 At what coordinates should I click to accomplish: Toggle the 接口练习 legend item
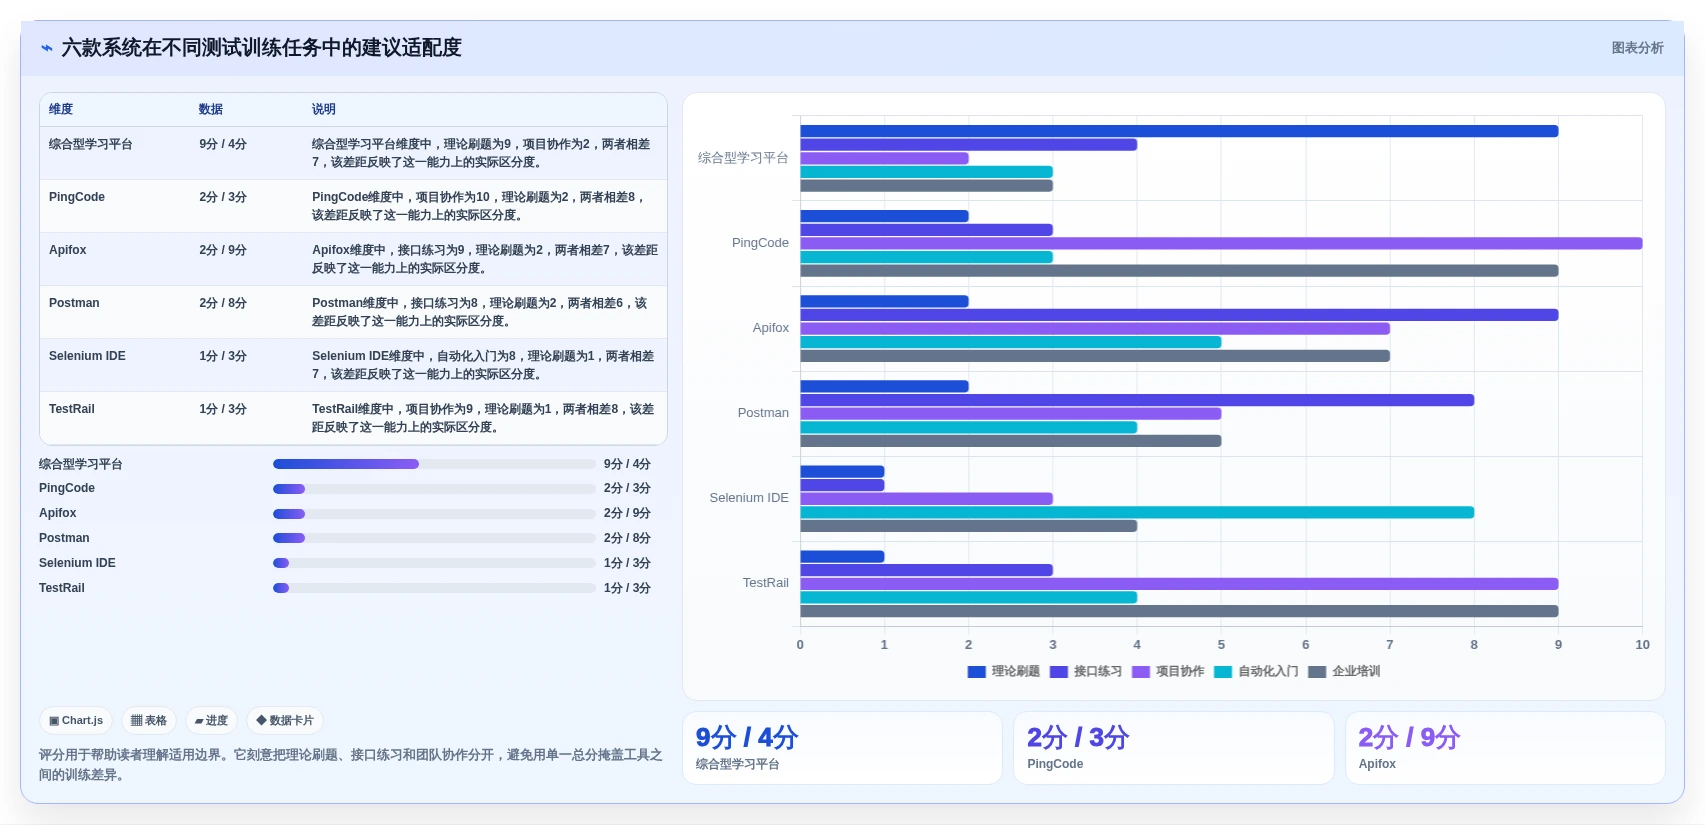[x=1086, y=671]
